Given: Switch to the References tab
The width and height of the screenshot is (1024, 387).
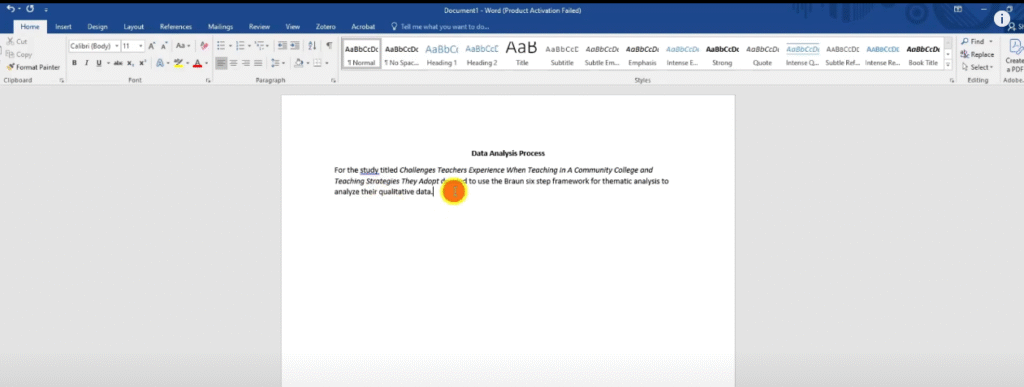Looking at the screenshot, I should pos(176,27).
